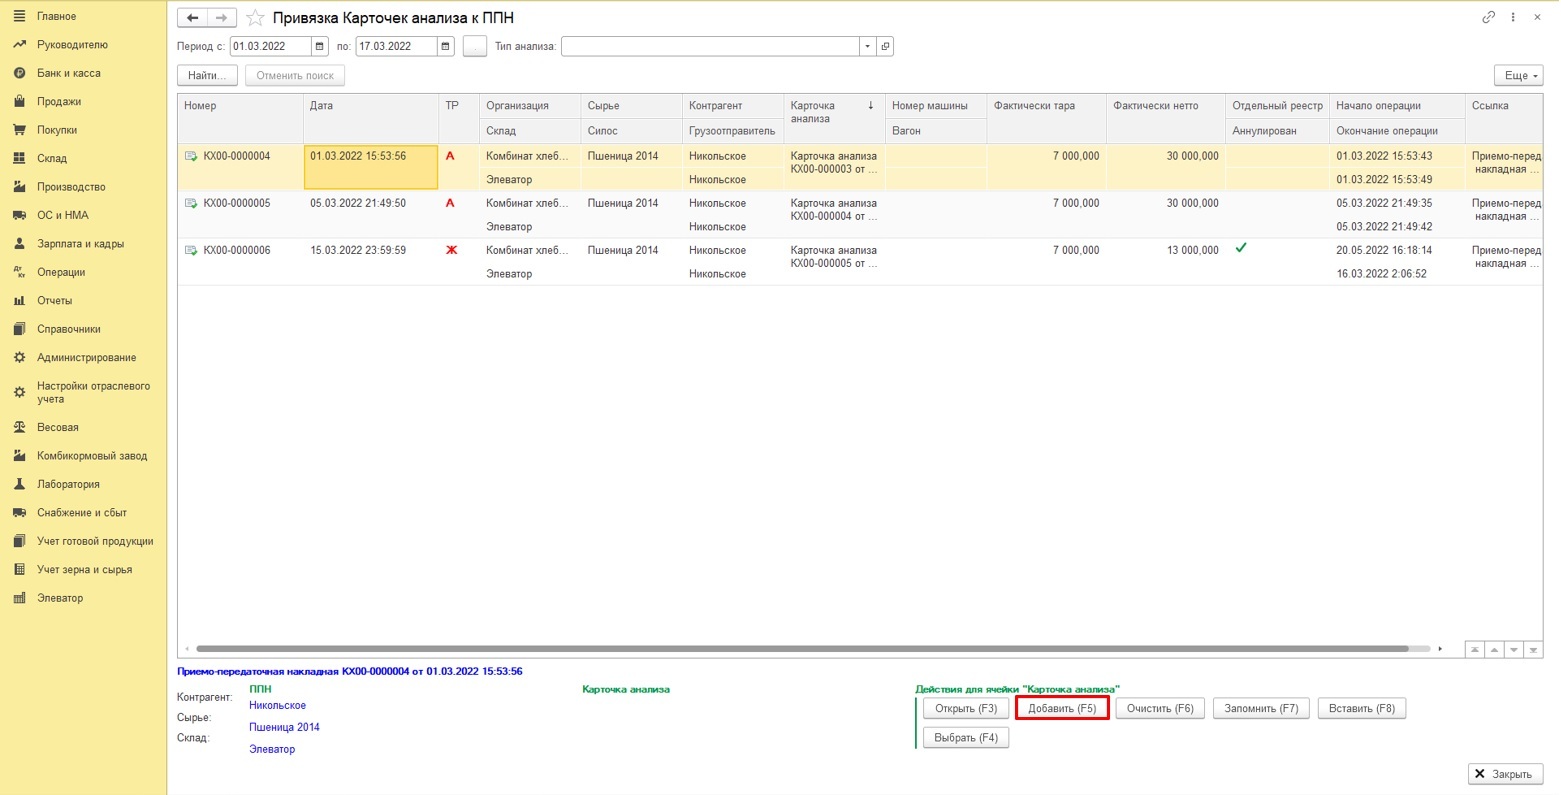Open the Комбикормовый завод section
Screen dimensions: 1561x795
click(92, 456)
